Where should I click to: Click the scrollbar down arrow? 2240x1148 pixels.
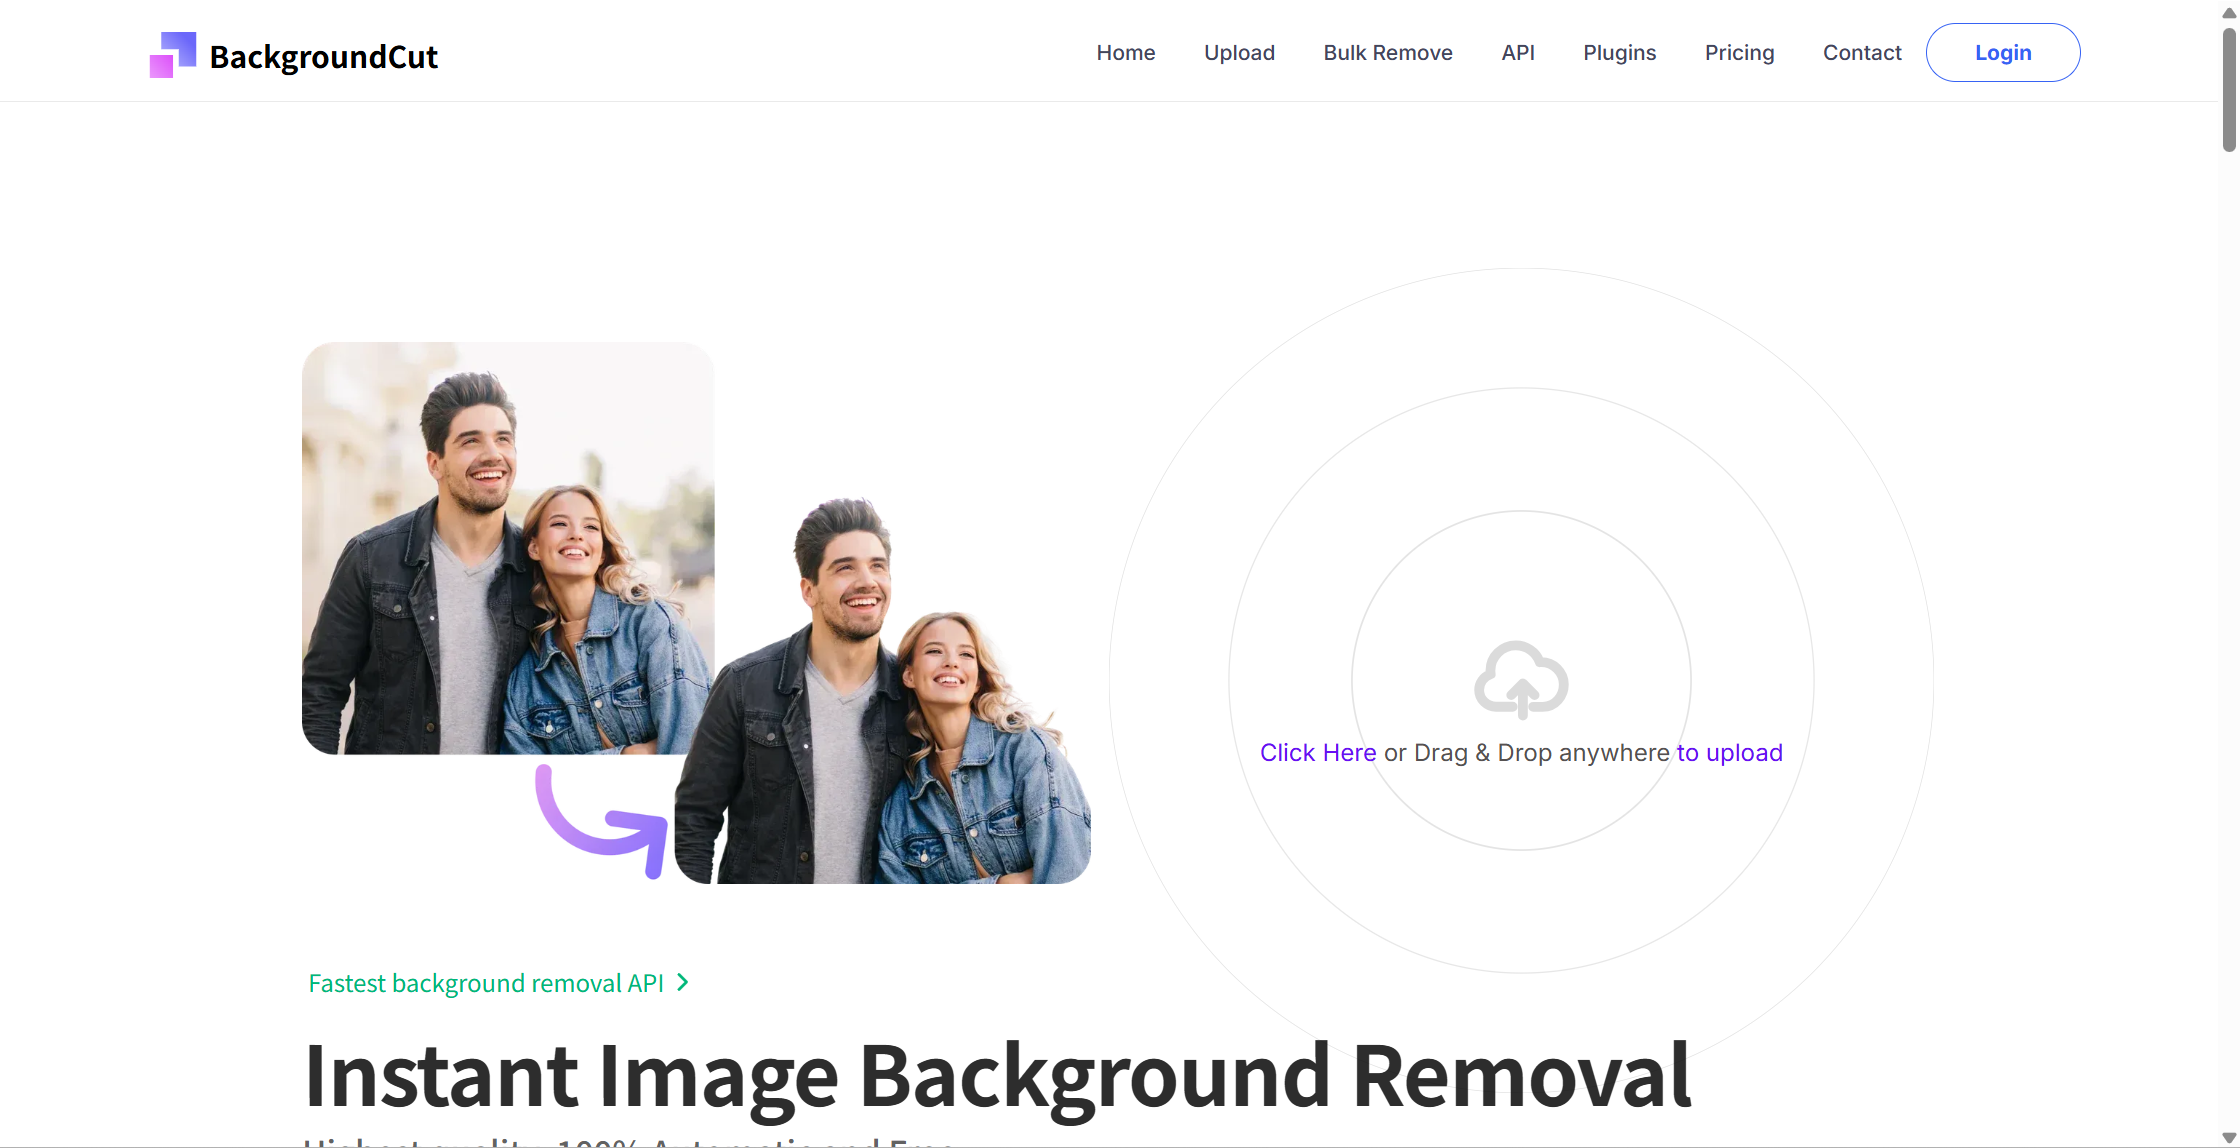[x=2229, y=1138]
